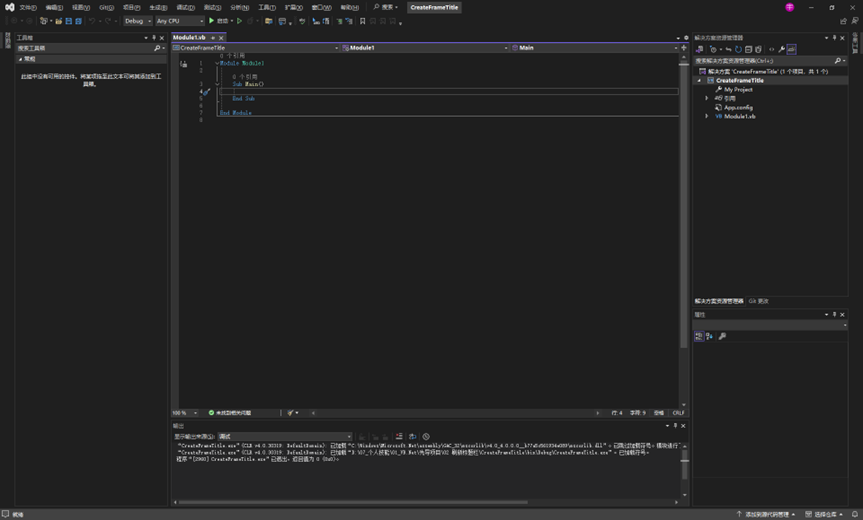Click the View Code icon in Solution Explorer
The height and width of the screenshot is (520, 863).
click(x=772, y=50)
